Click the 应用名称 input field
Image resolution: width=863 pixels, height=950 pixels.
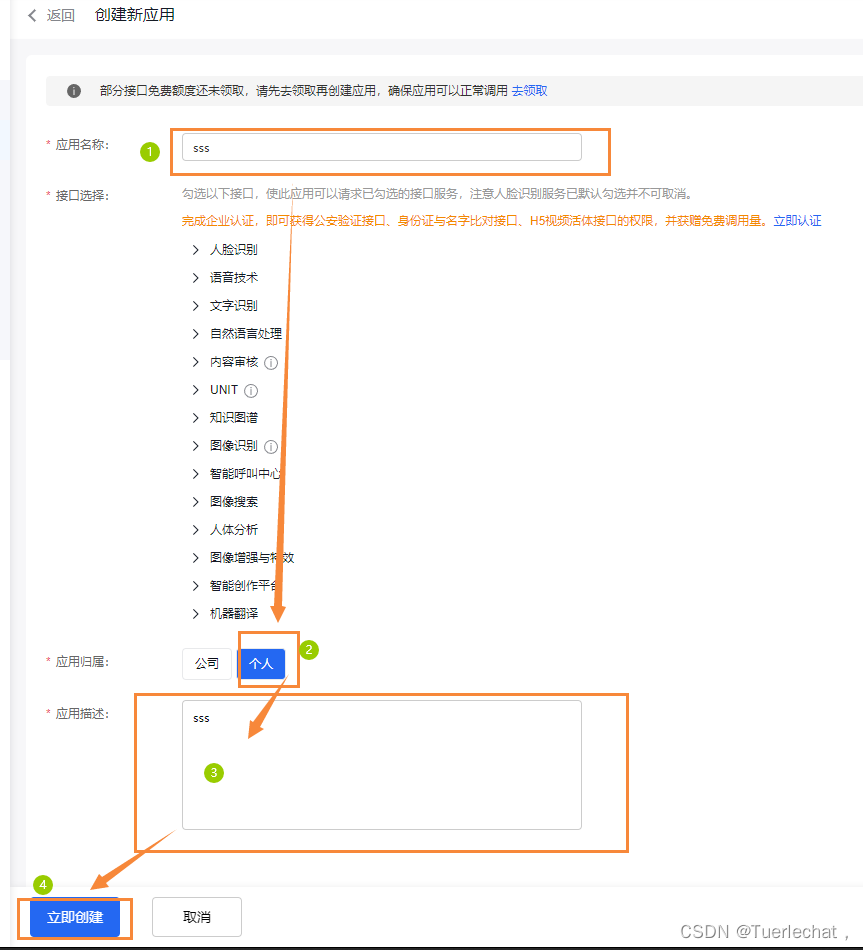click(x=382, y=147)
